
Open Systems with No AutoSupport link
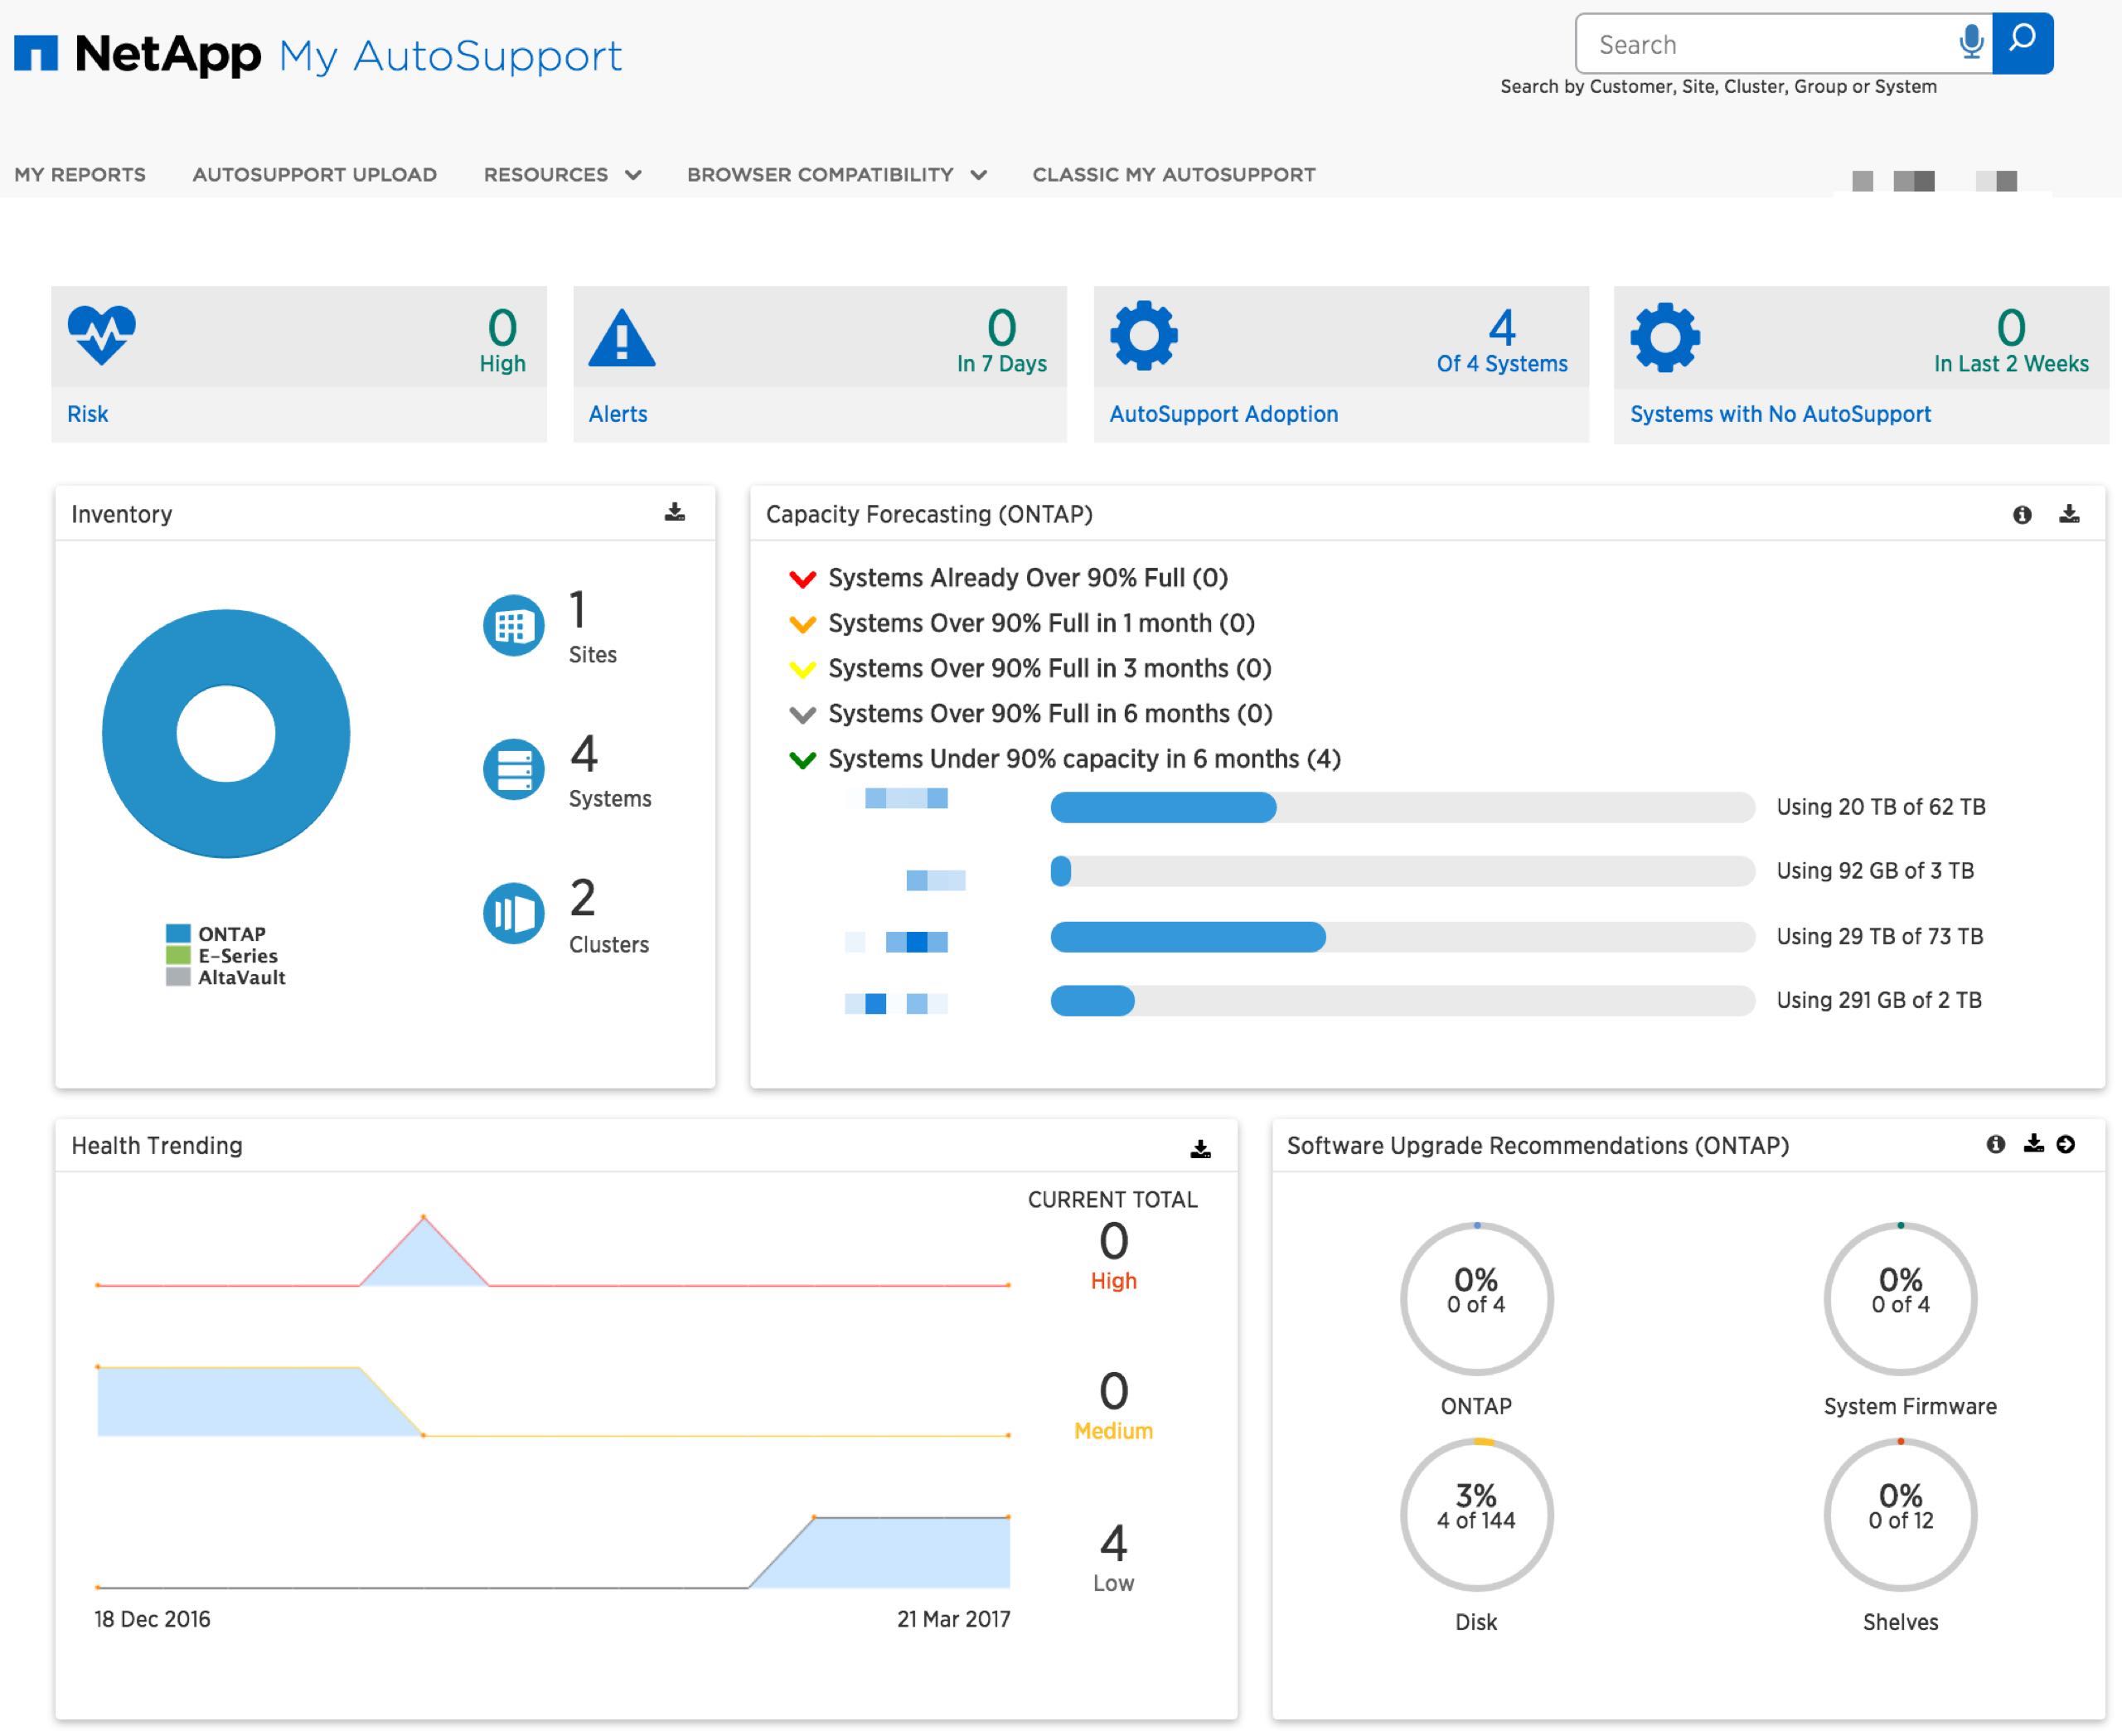[1780, 414]
